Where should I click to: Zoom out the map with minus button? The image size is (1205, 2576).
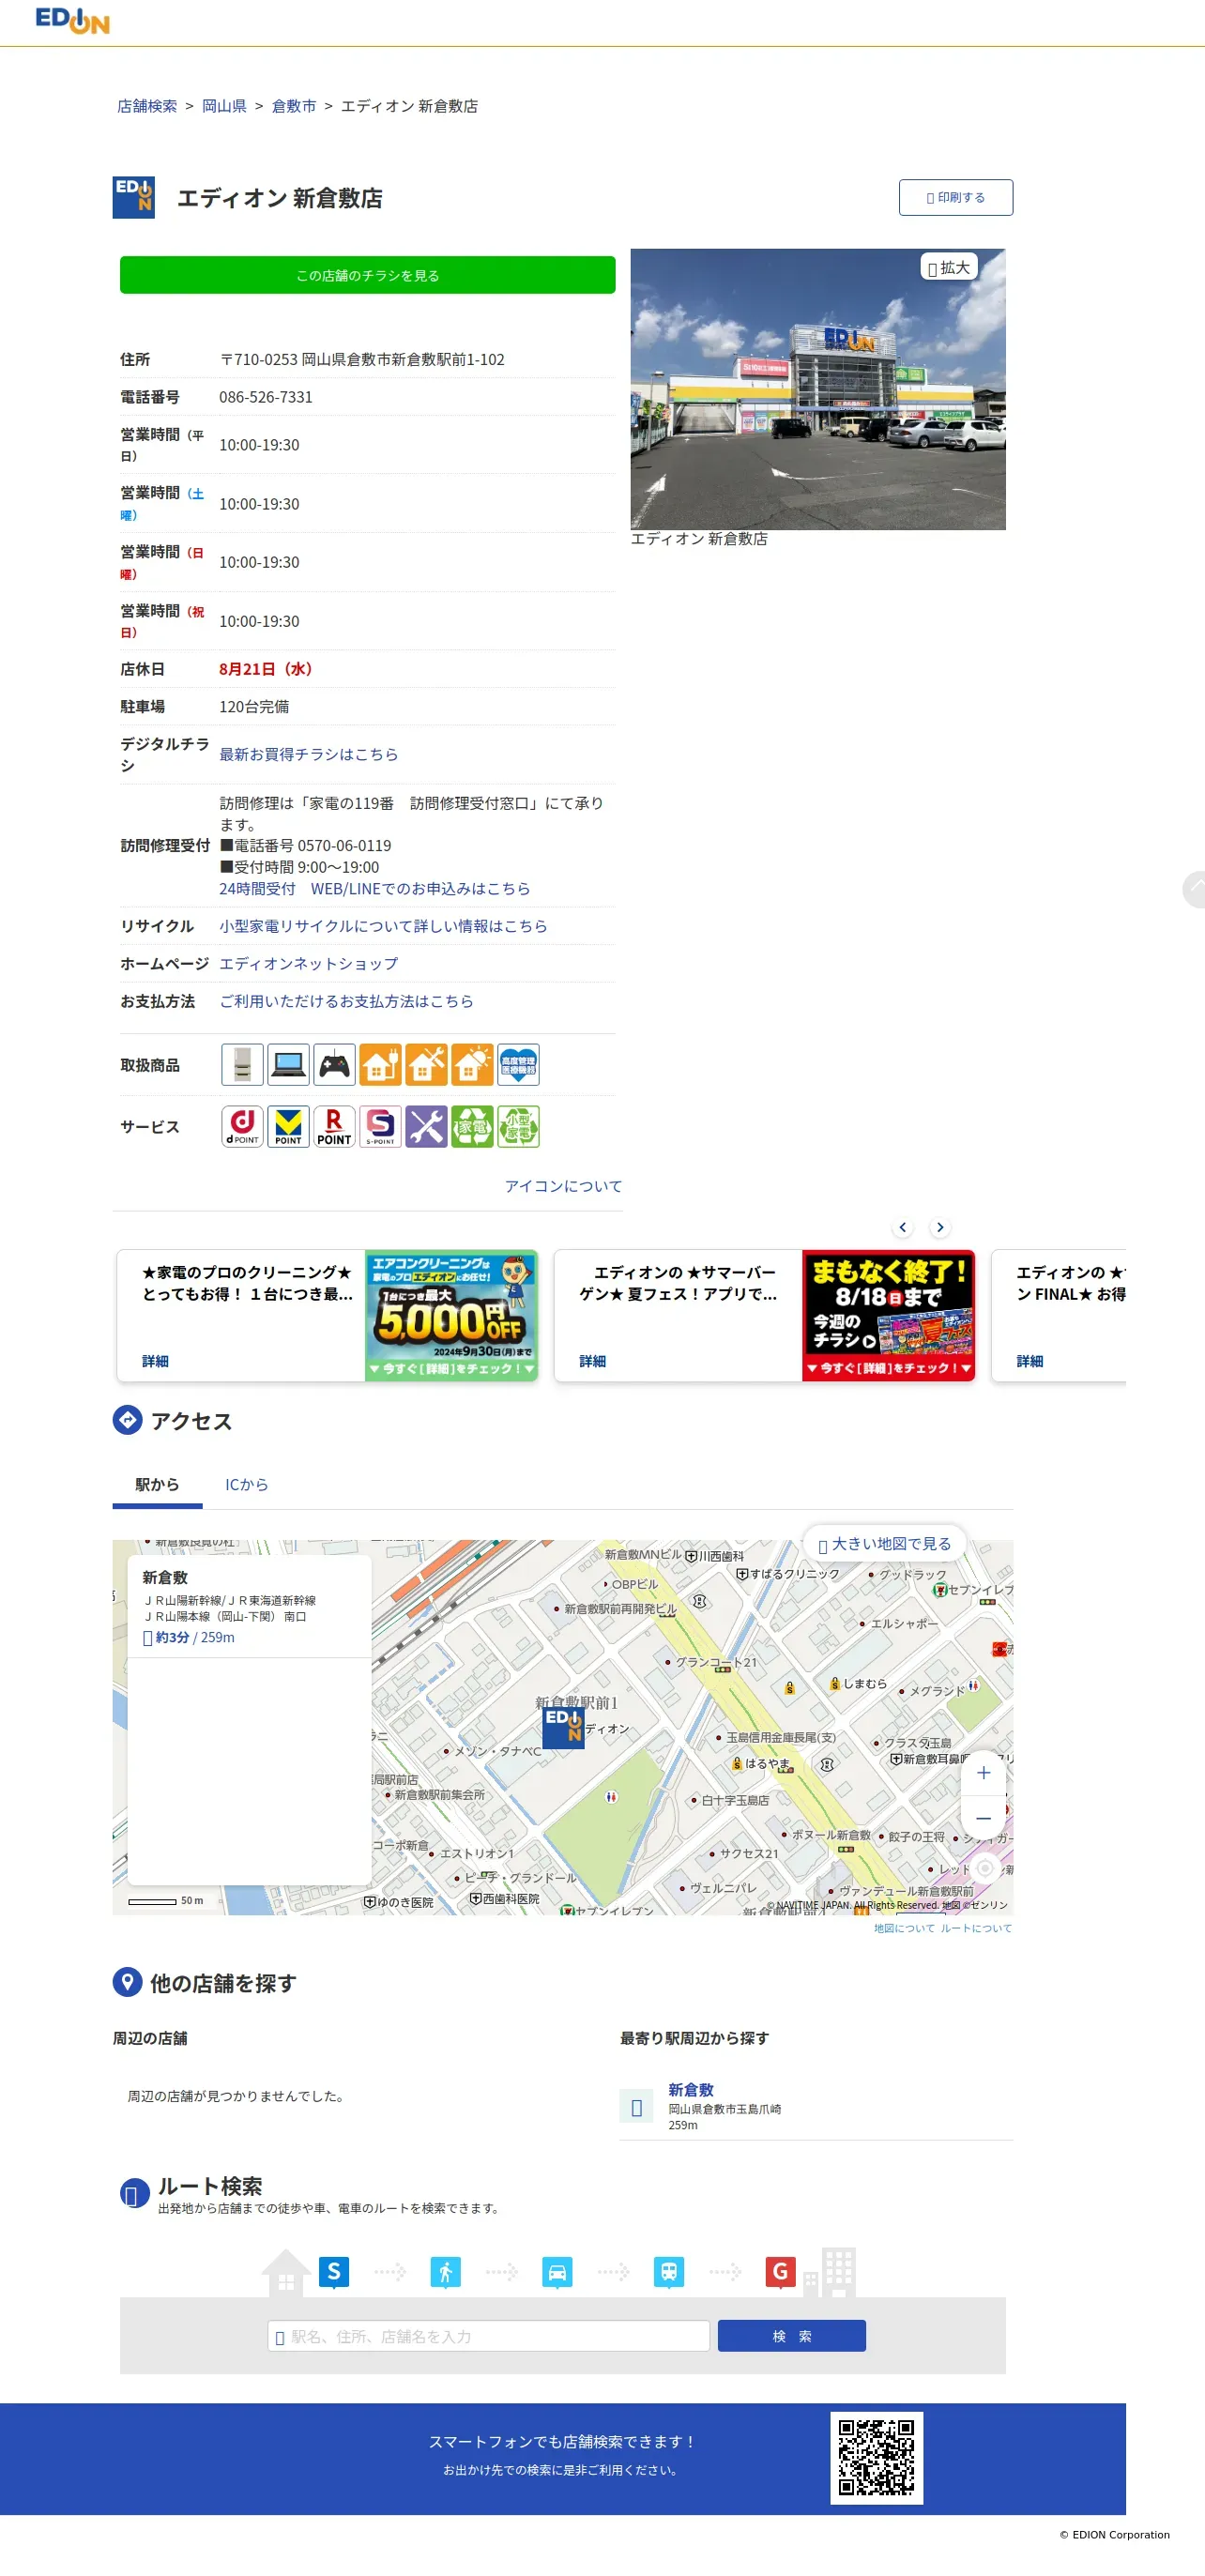[x=984, y=1819]
